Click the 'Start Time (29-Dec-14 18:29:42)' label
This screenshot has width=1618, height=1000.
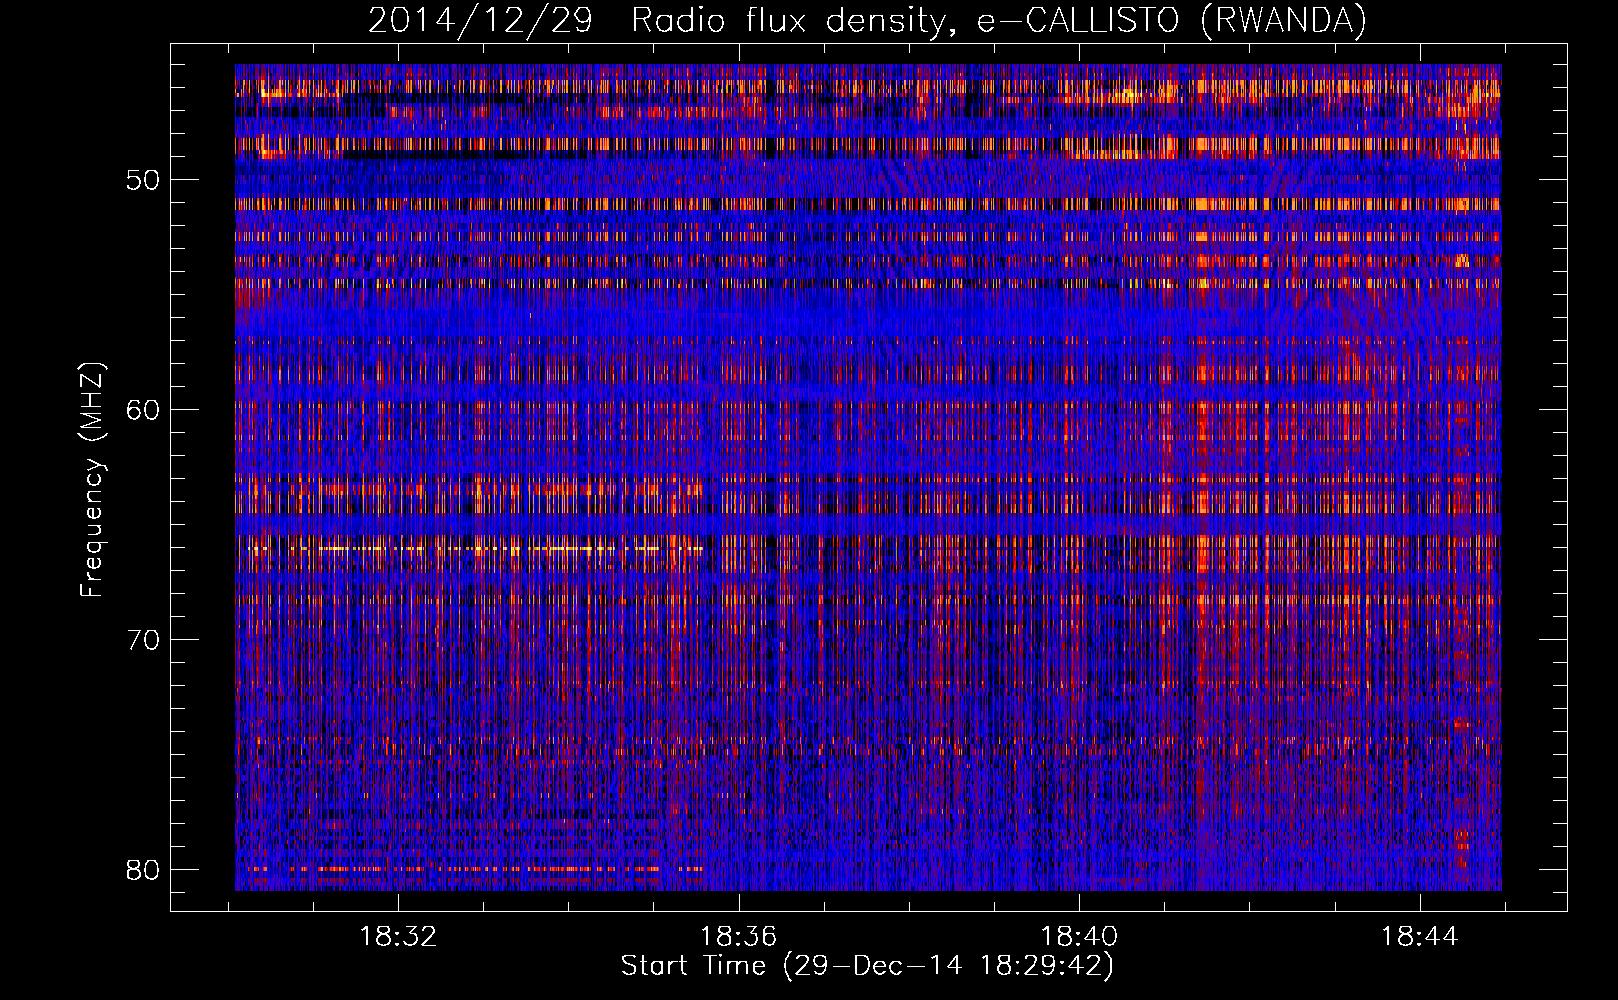pyautogui.click(x=867, y=966)
